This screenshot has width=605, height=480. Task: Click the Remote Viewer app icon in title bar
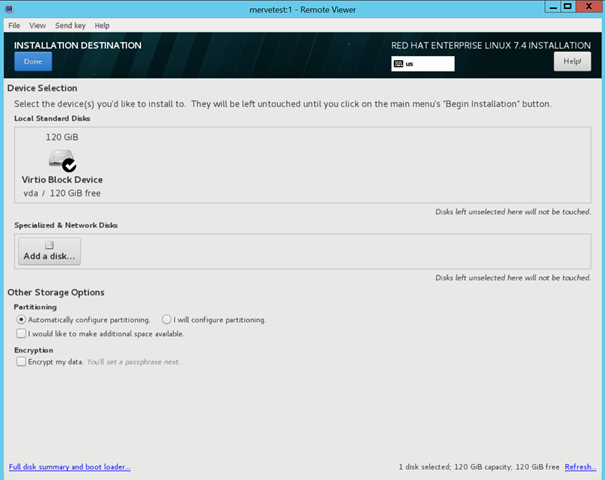9,9
